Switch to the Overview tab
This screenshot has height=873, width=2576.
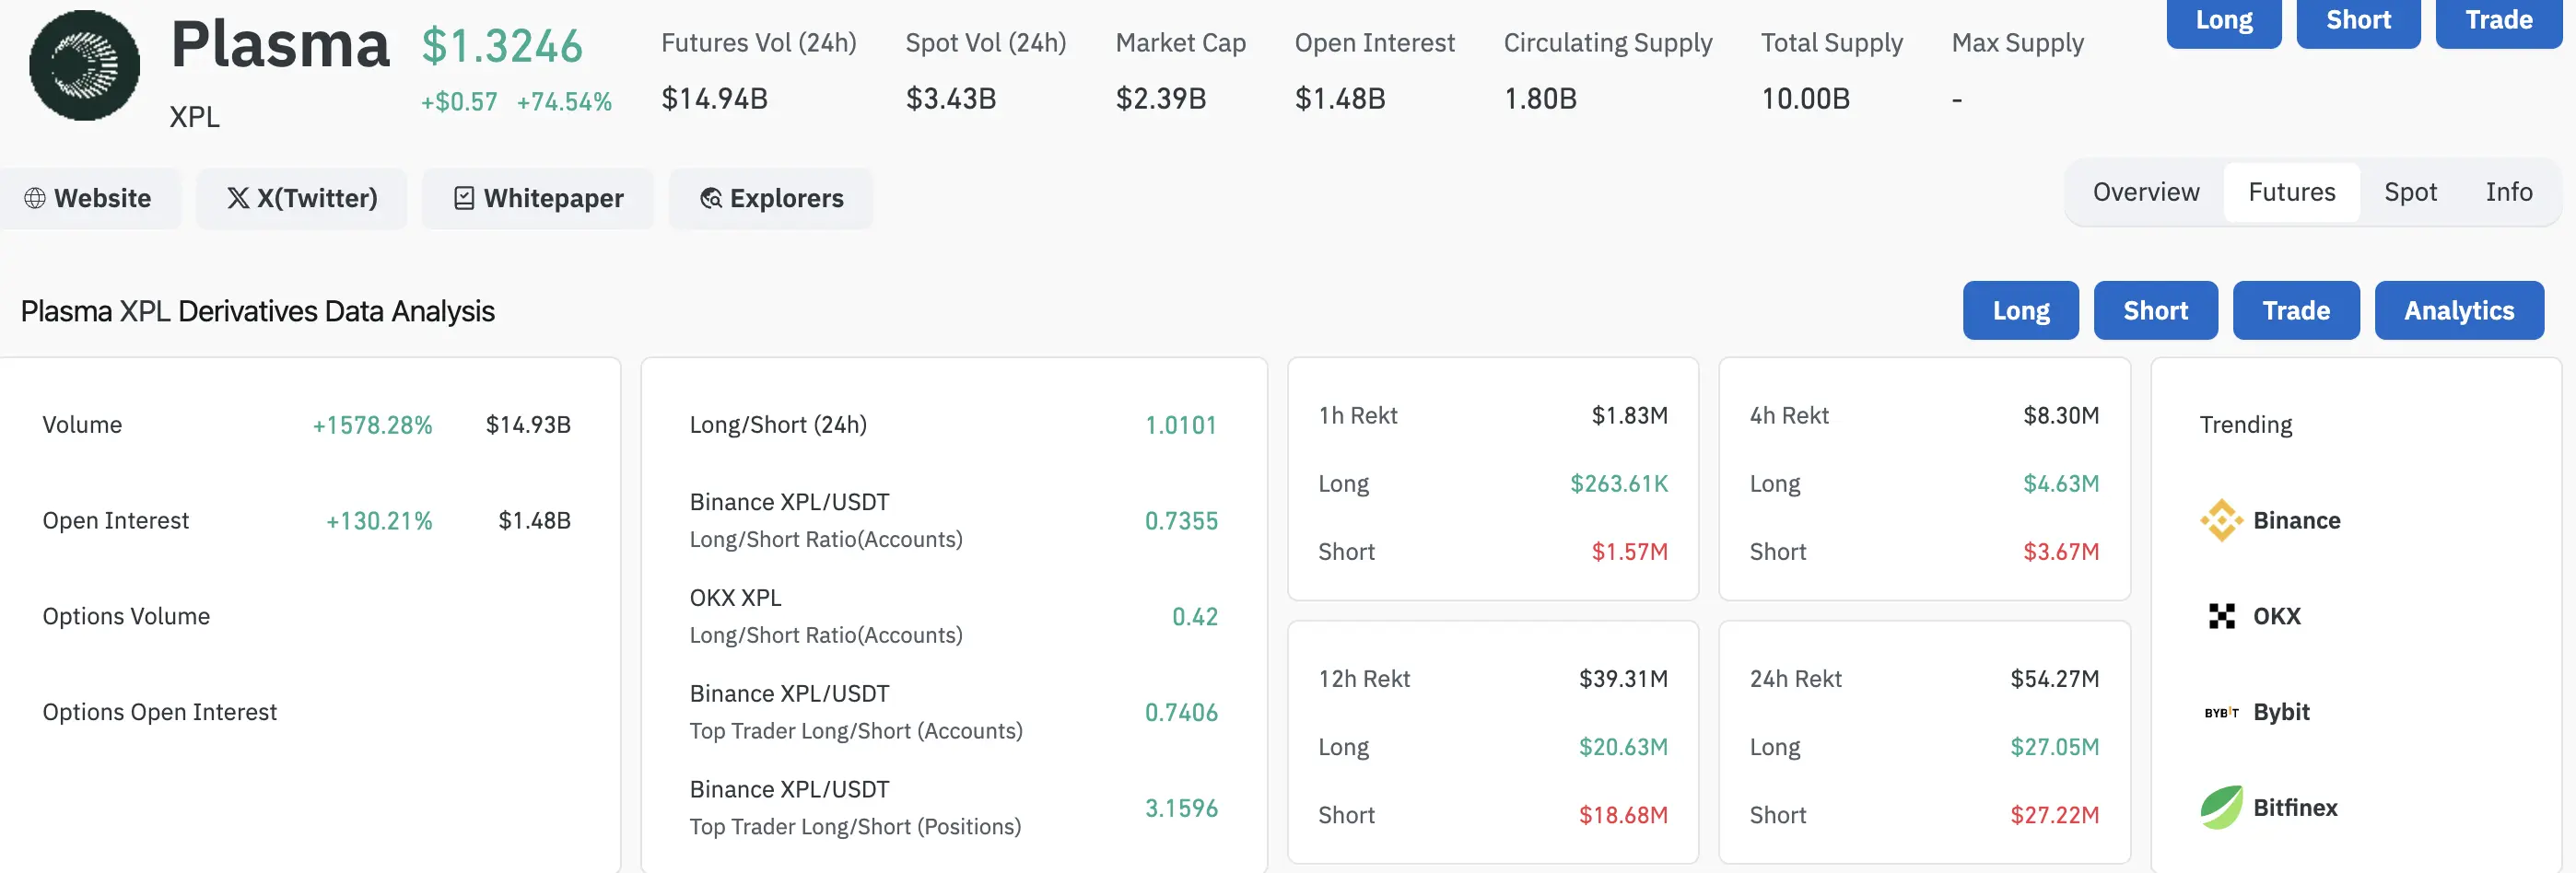click(2145, 192)
